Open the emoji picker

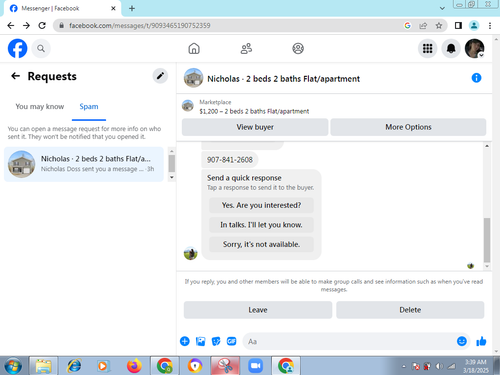pyautogui.click(x=462, y=341)
